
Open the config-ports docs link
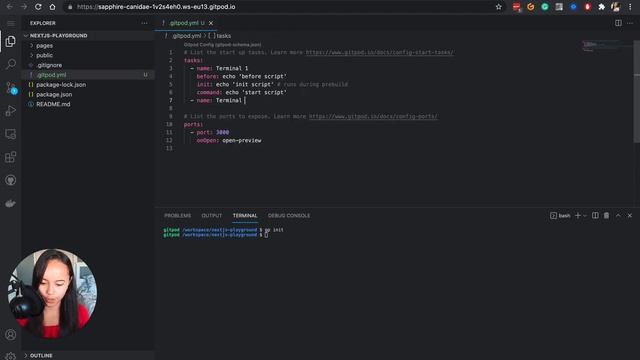(373, 116)
